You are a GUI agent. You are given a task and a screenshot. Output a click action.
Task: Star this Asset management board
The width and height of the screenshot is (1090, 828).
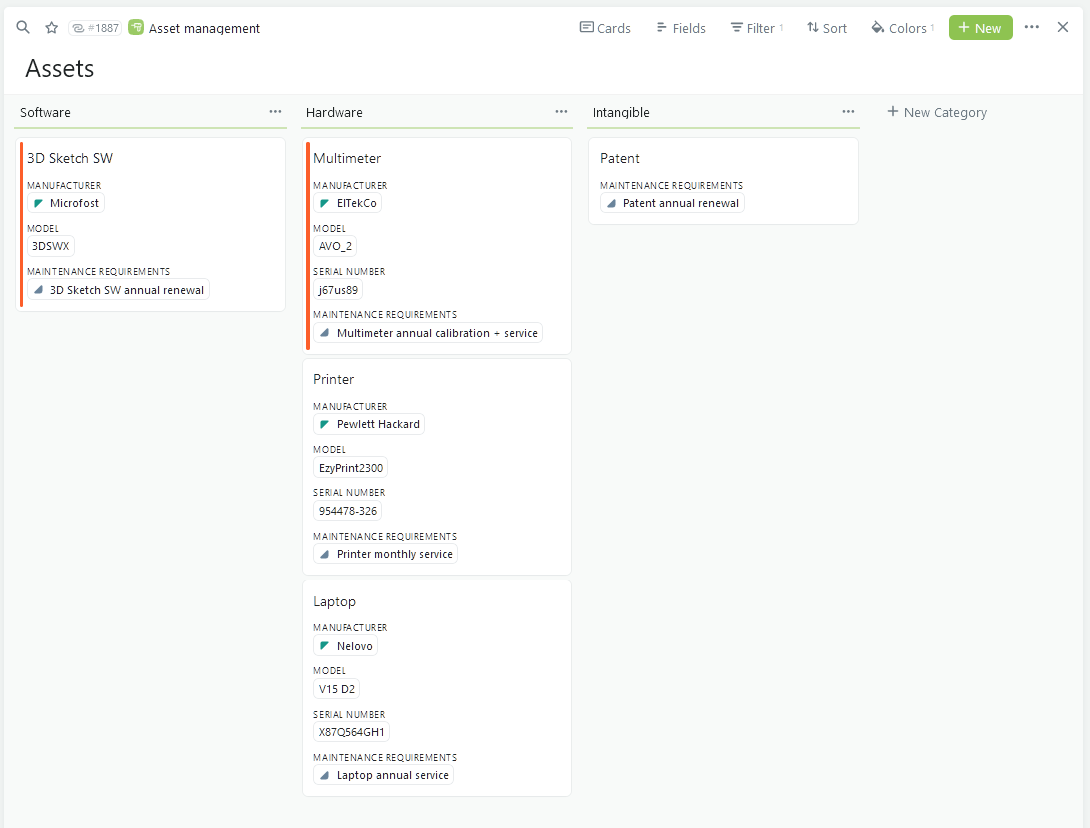tap(51, 27)
